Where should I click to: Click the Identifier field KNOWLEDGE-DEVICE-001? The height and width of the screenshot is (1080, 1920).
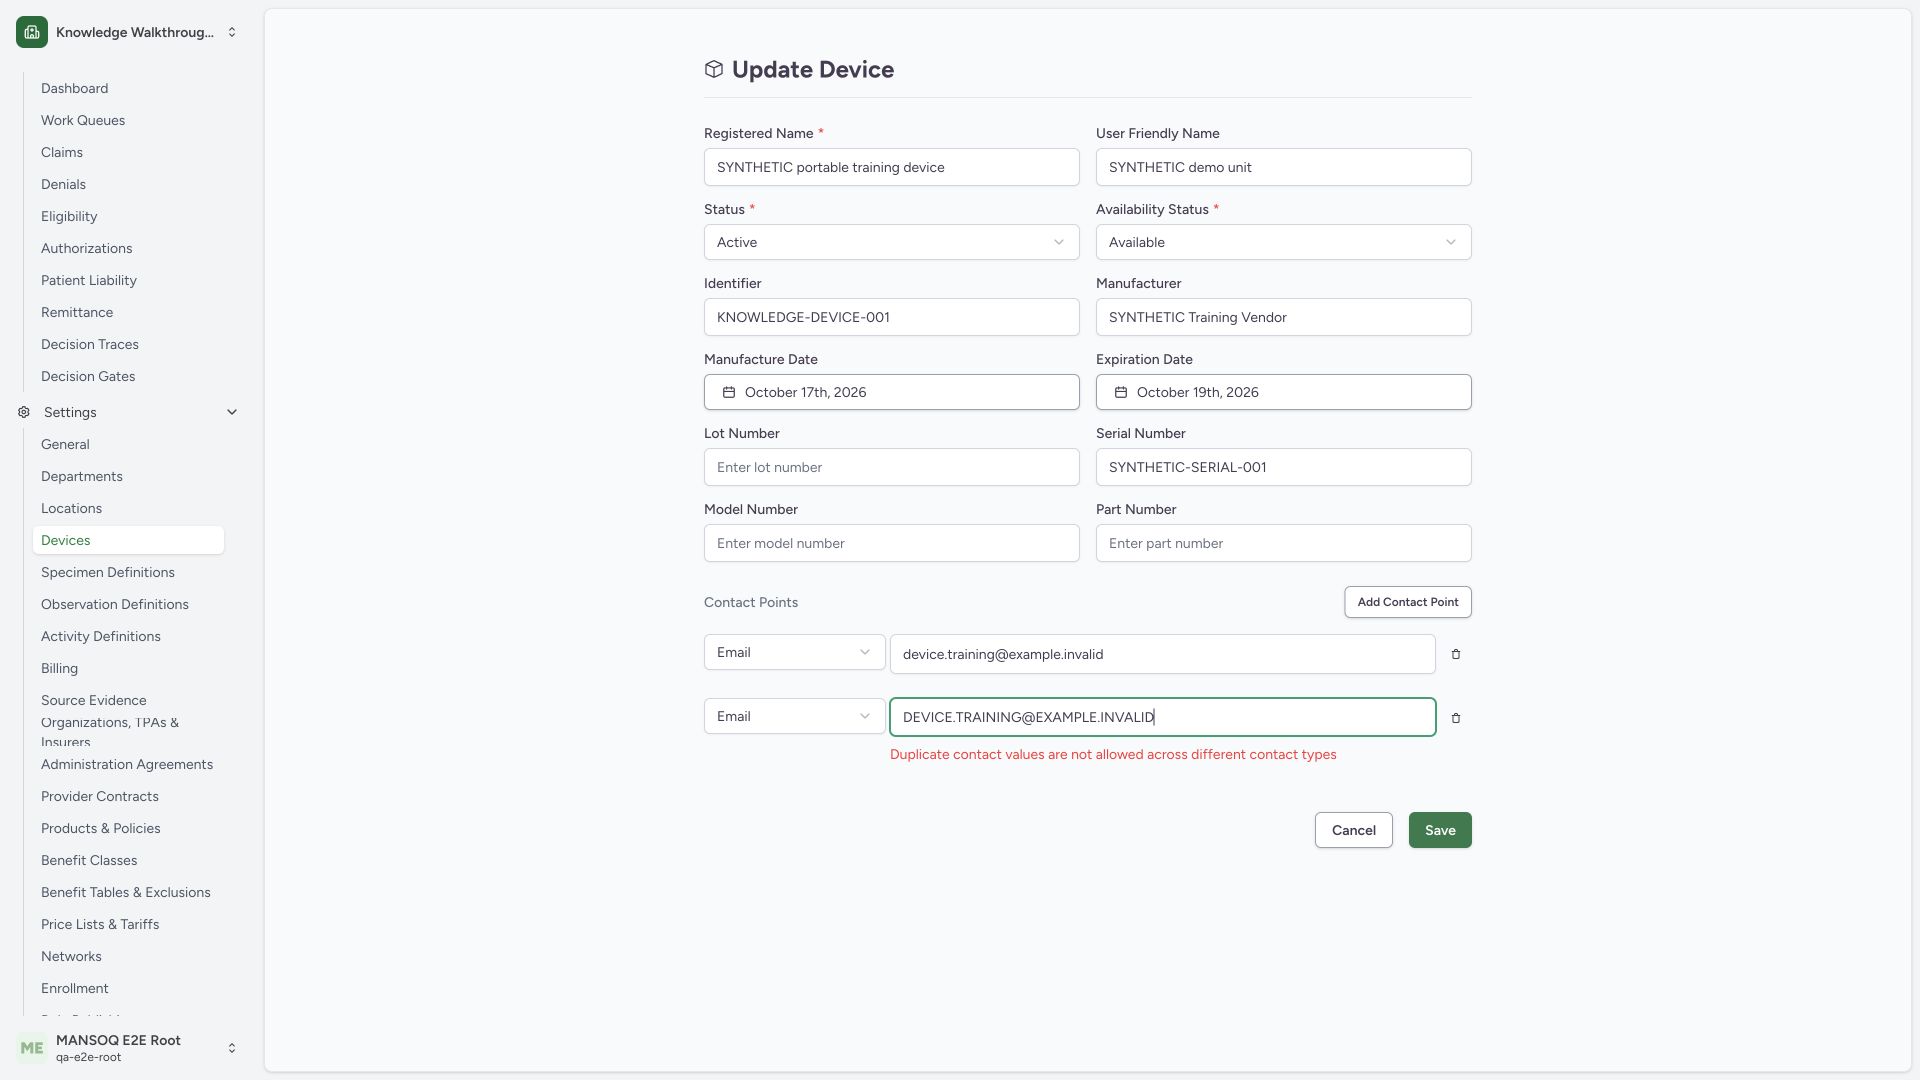(892, 317)
